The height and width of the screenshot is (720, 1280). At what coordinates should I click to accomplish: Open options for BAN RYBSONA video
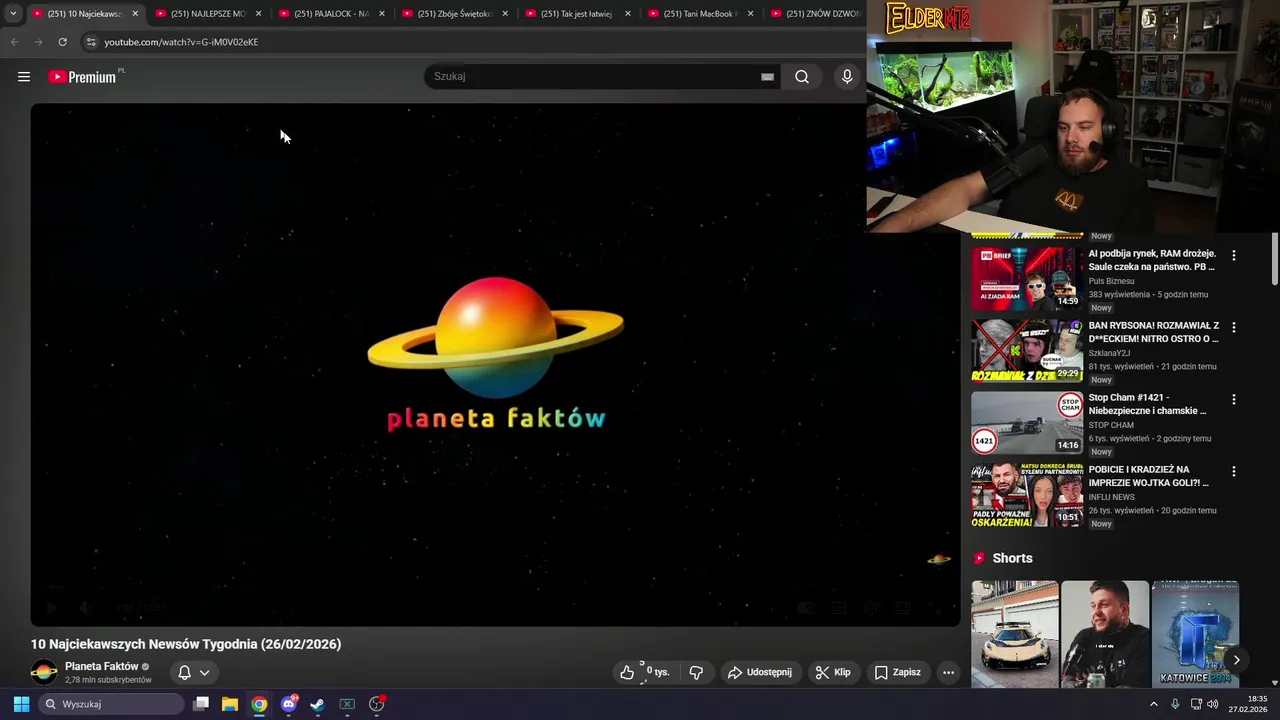point(1233,327)
